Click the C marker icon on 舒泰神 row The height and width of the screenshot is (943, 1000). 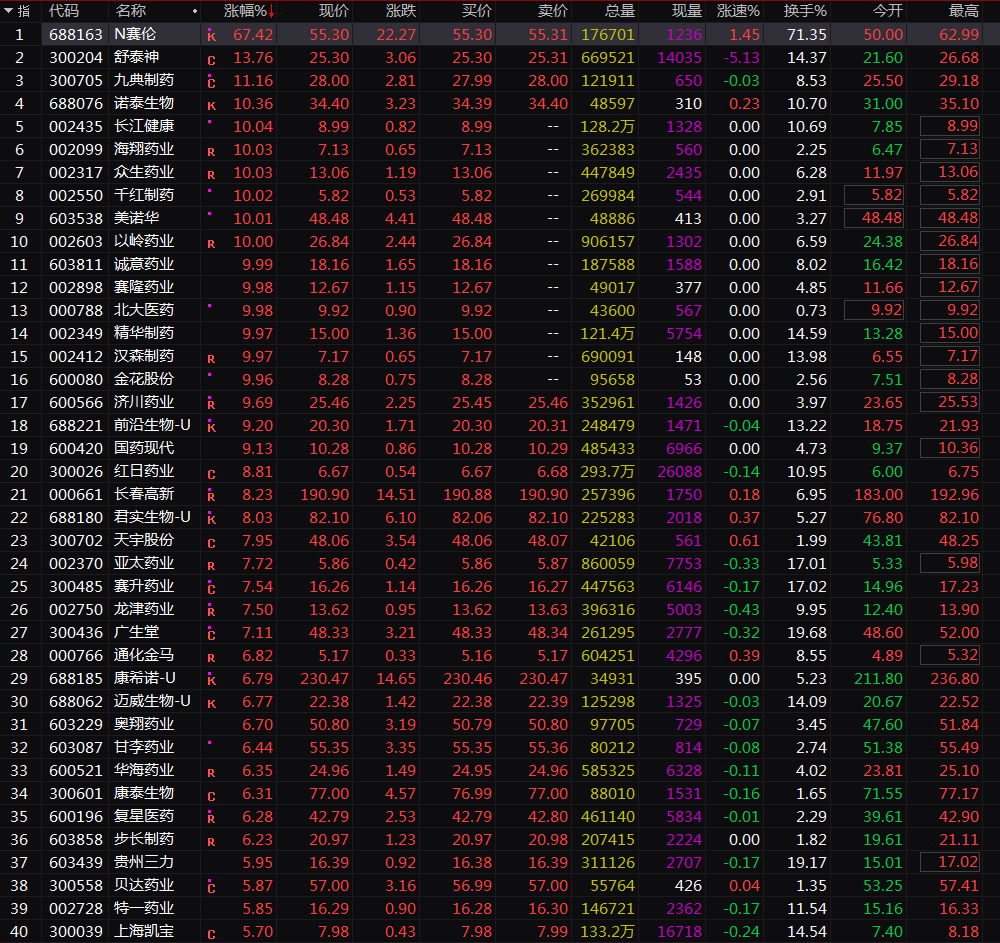click(211, 60)
